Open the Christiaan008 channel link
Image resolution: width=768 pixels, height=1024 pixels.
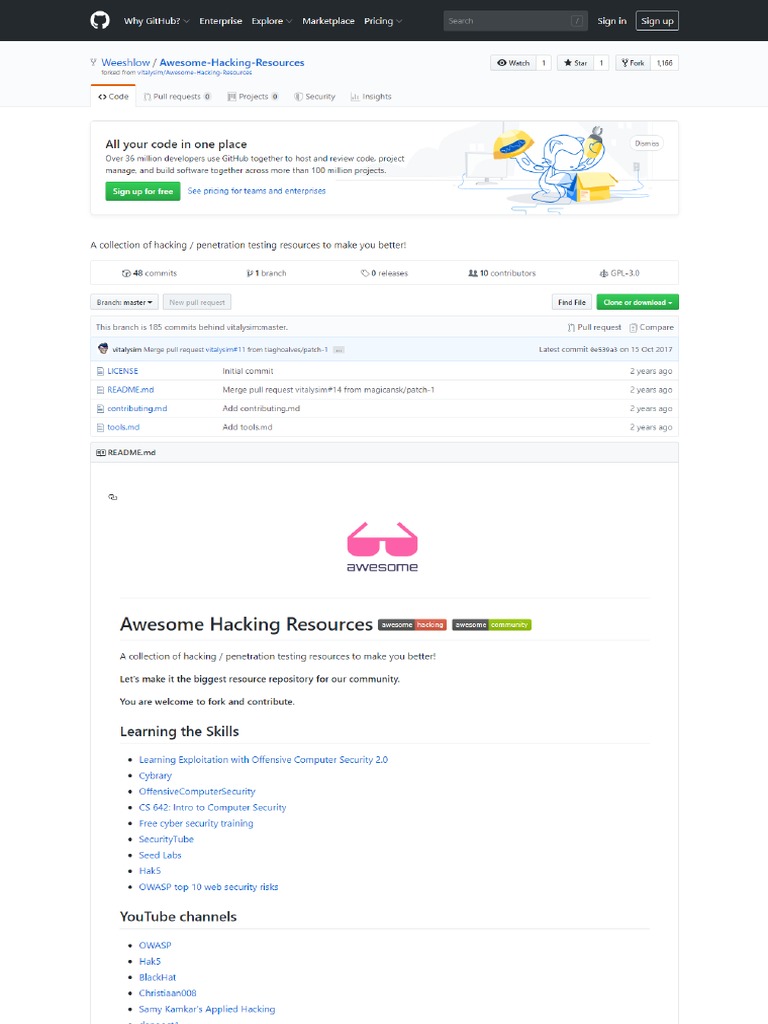point(167,993)
